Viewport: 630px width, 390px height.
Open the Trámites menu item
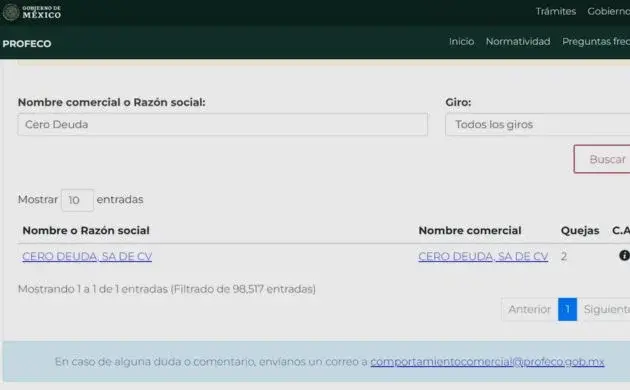(x=556, y=11)
